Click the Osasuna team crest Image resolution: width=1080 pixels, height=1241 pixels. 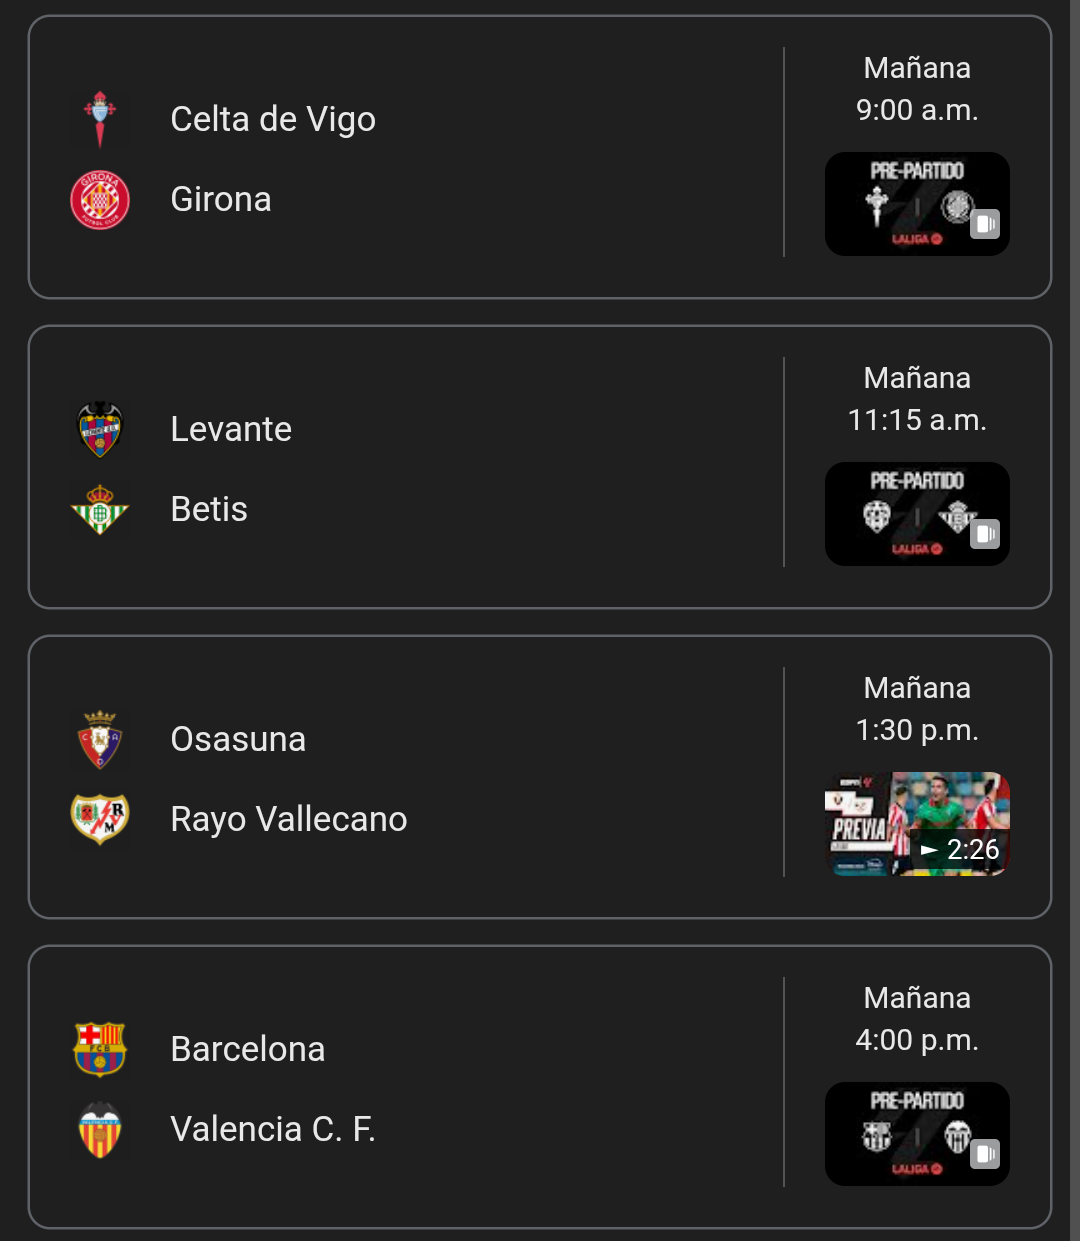click(x=100, y=739)
